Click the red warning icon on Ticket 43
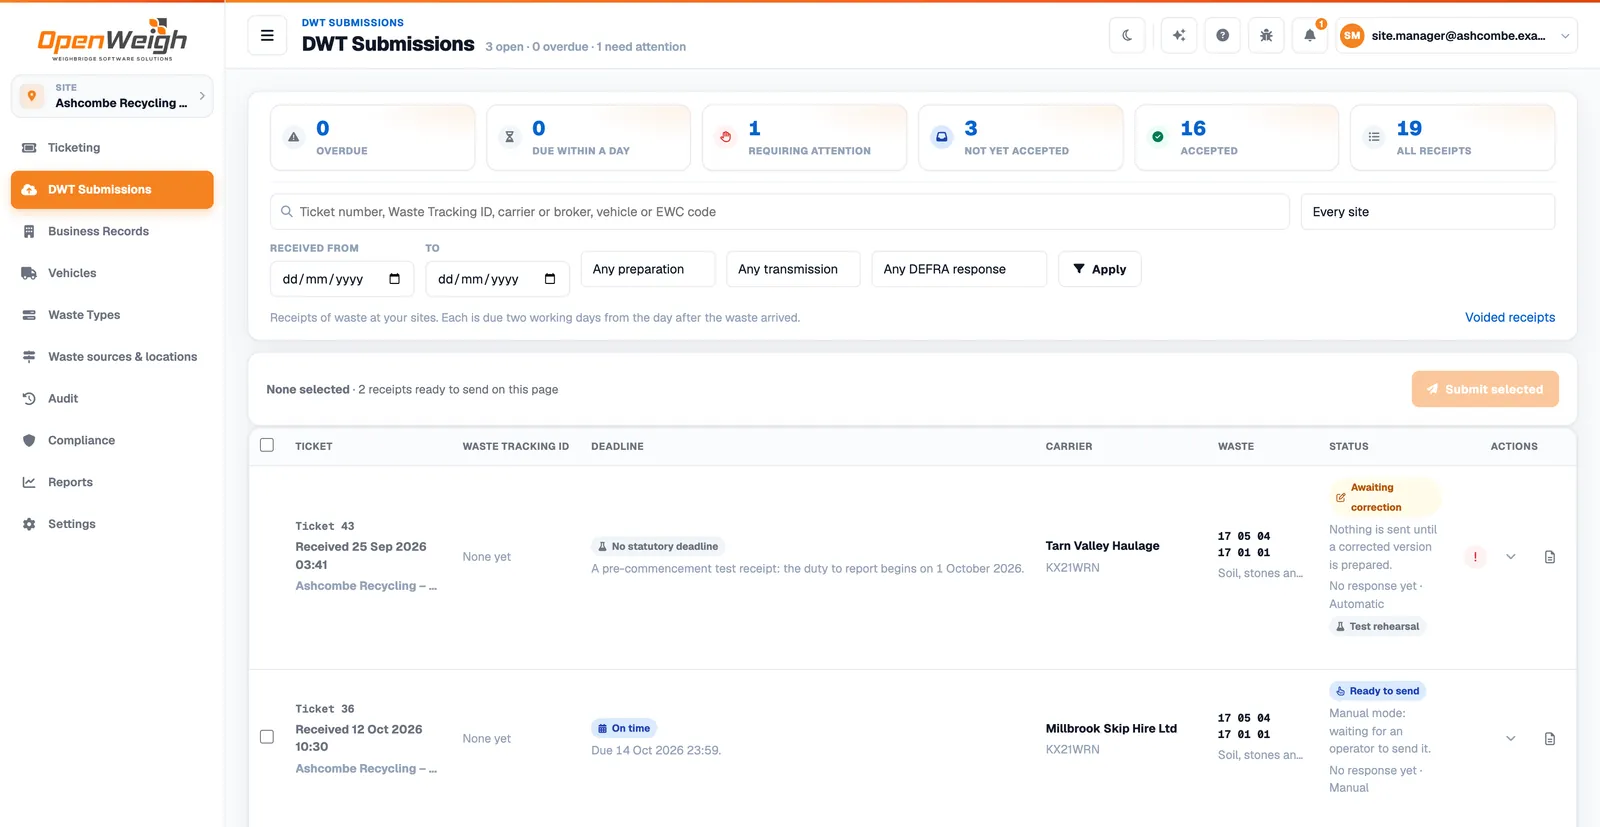The width and height of the screenshot is (1600, 827). (1475, 557)
